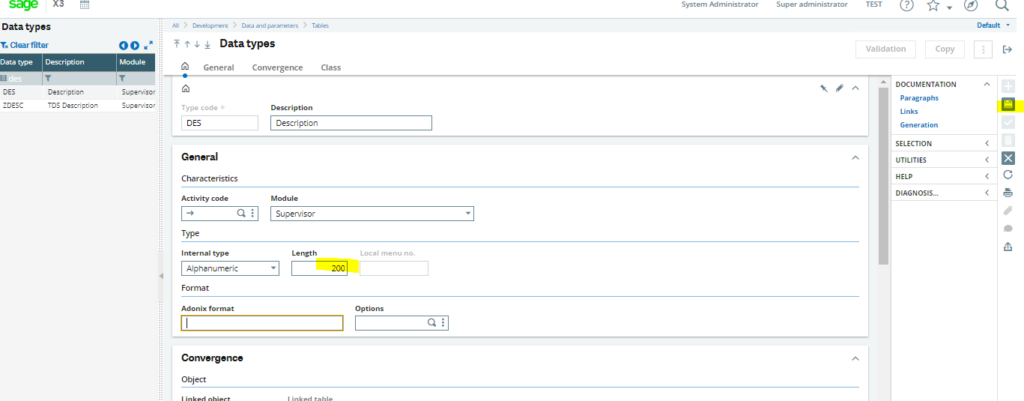
Task: Open the Paragraphs documentation link
Action: 921,98
